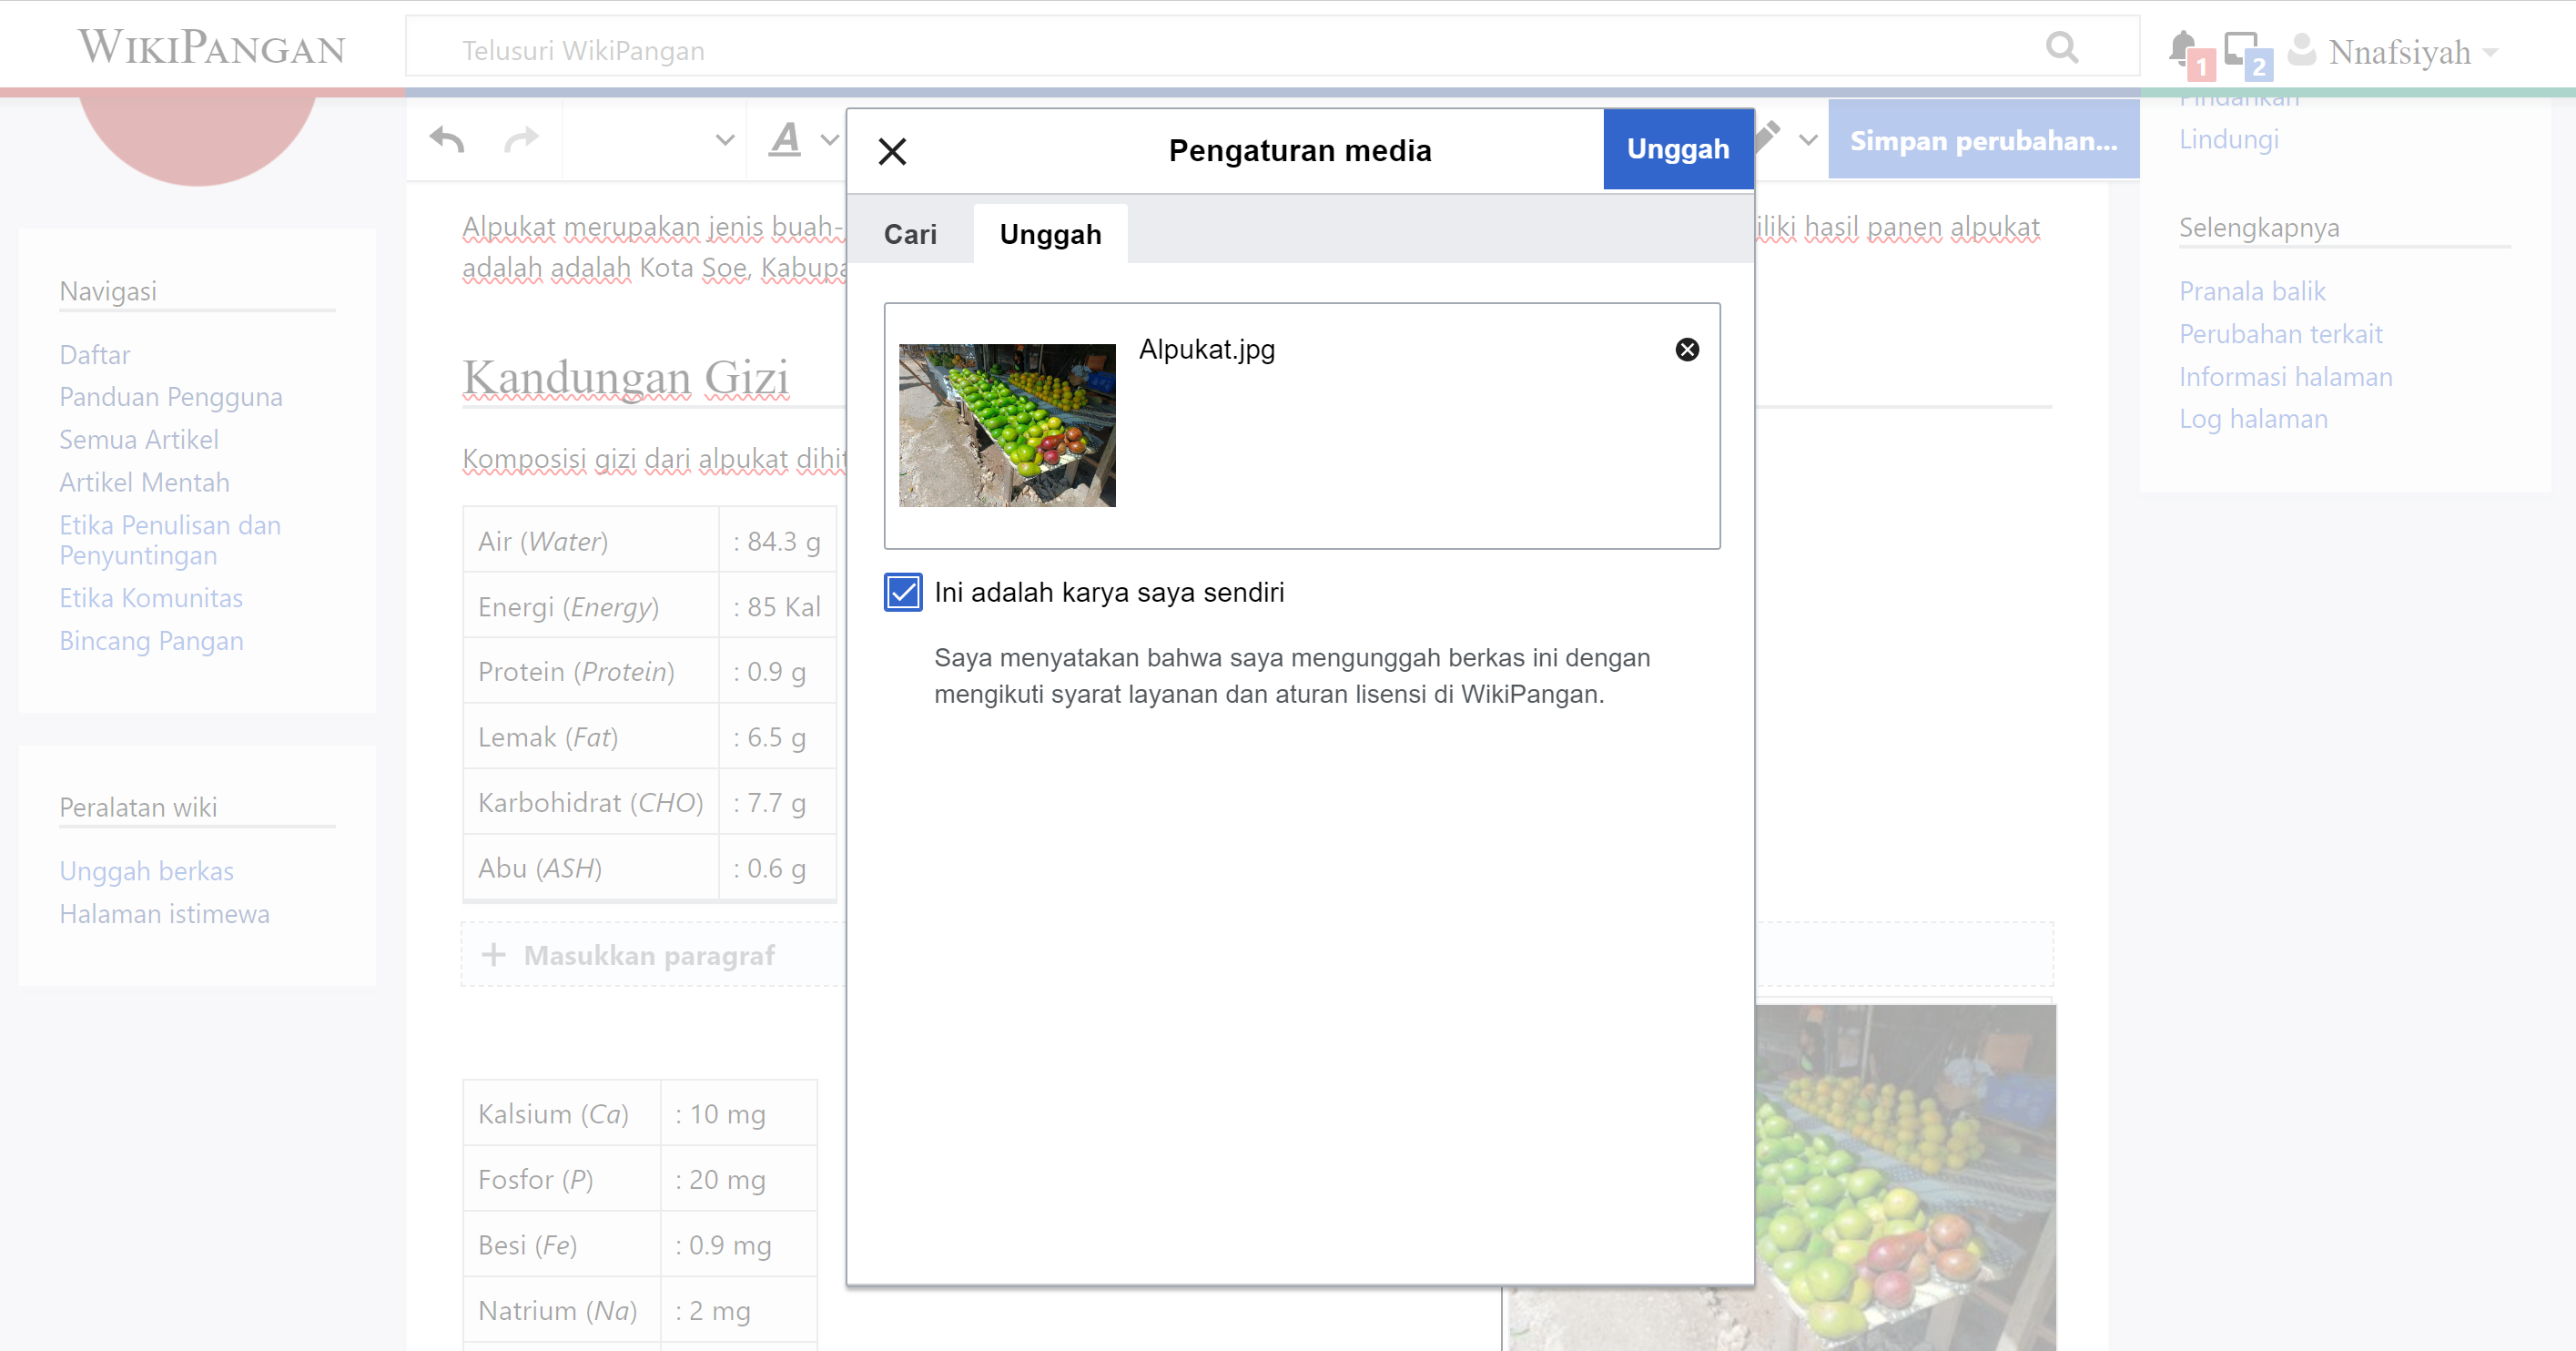Viewport: 2576px width, 1351px height.
Task: Click Simpan perubahan button
Action: click(x=1983, y=140)
